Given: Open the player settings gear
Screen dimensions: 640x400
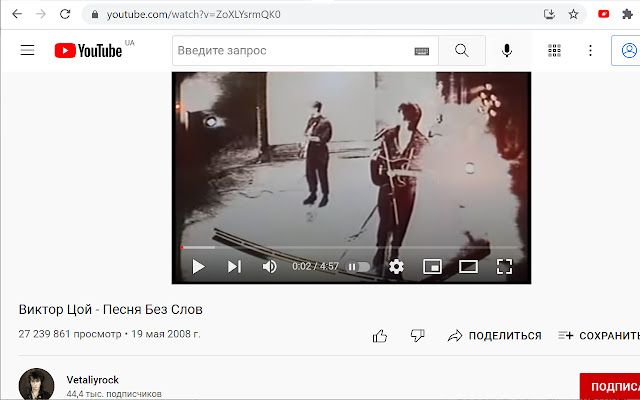Looking at the screenshot, I should (x=396, y=267).
